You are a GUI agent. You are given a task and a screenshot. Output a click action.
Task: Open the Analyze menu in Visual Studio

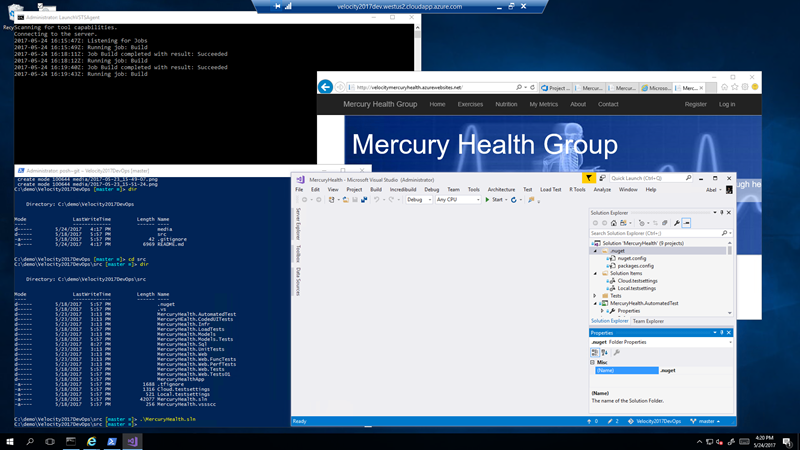(x=602, y=190)
